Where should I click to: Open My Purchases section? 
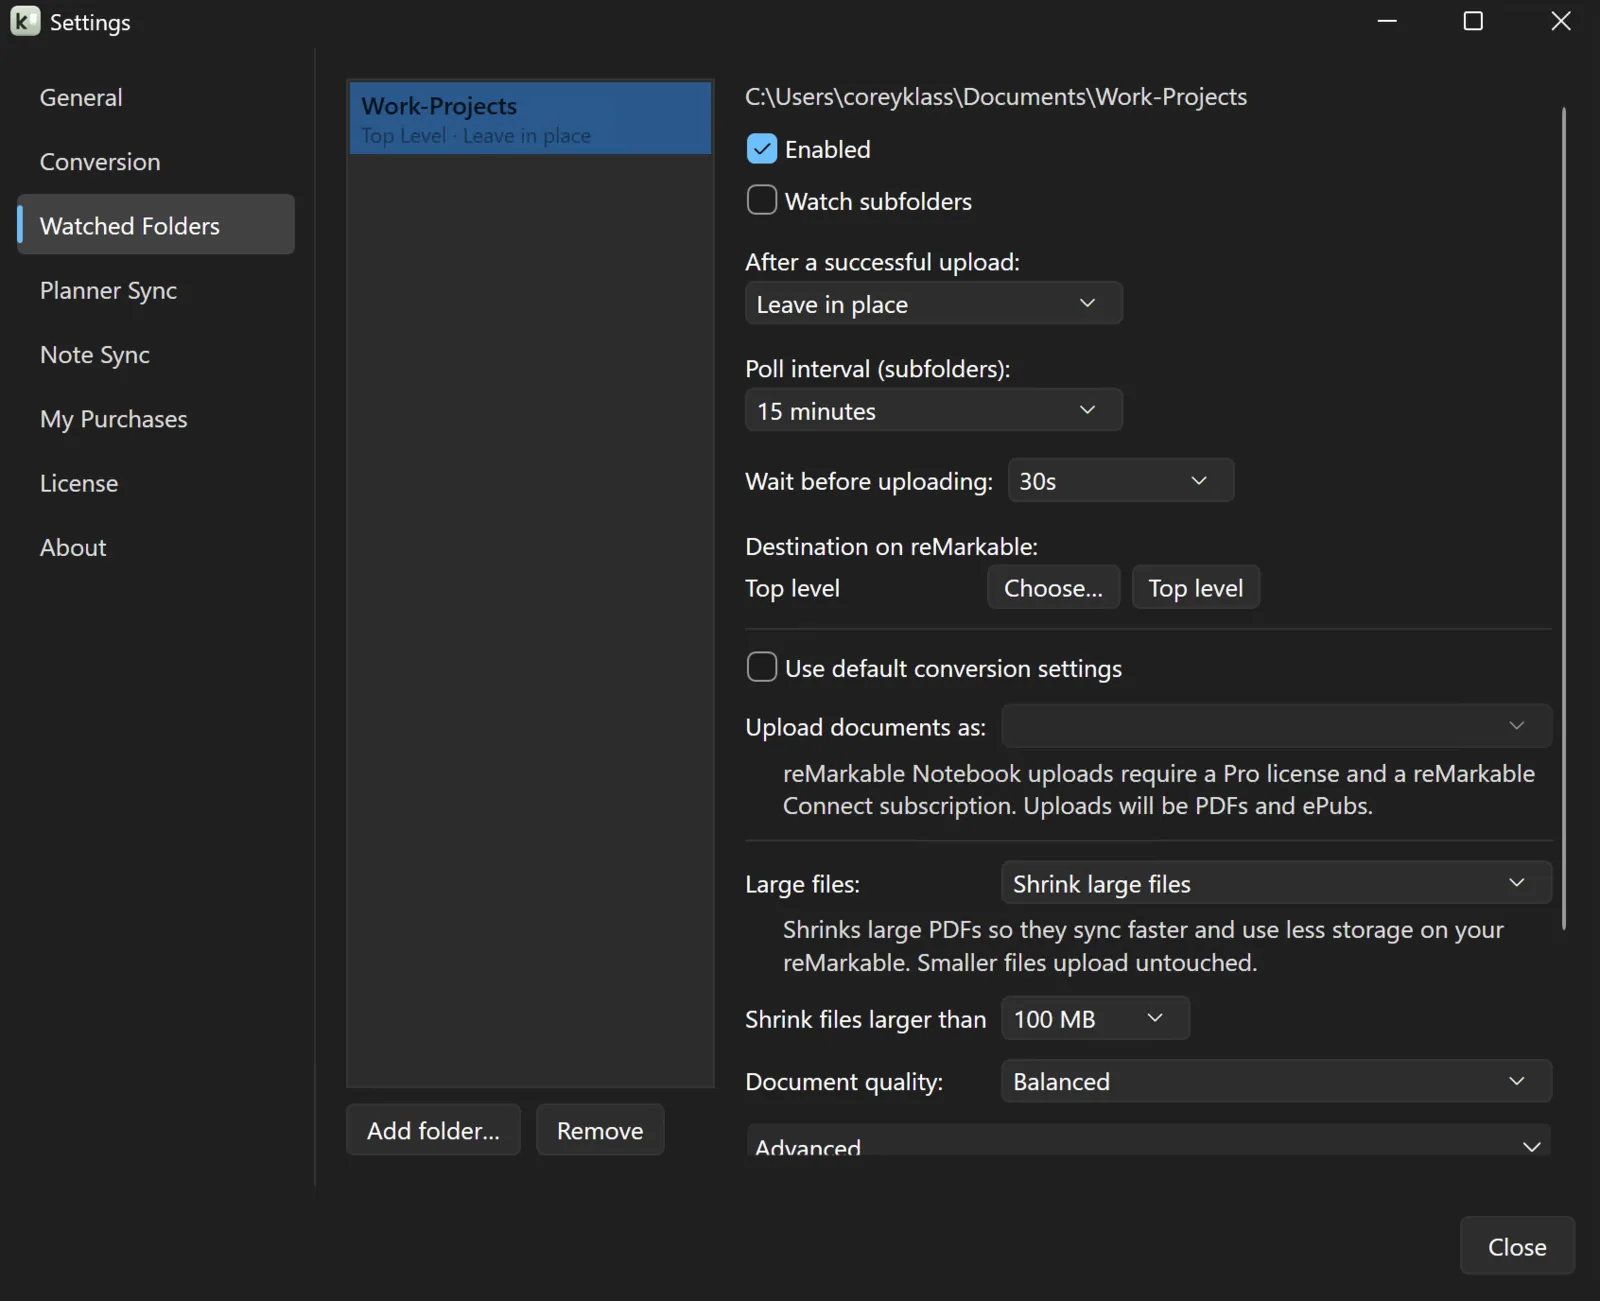point(156,419)
